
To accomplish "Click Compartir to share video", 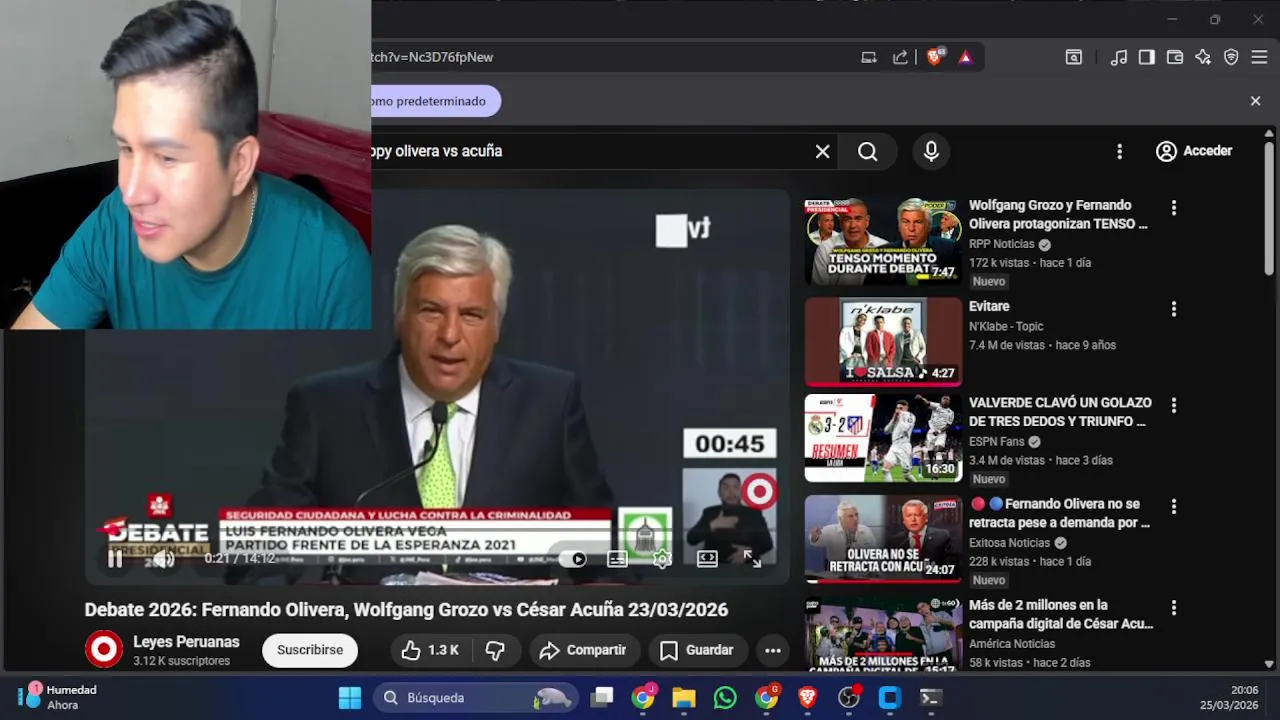I will [x=583, y=650].
